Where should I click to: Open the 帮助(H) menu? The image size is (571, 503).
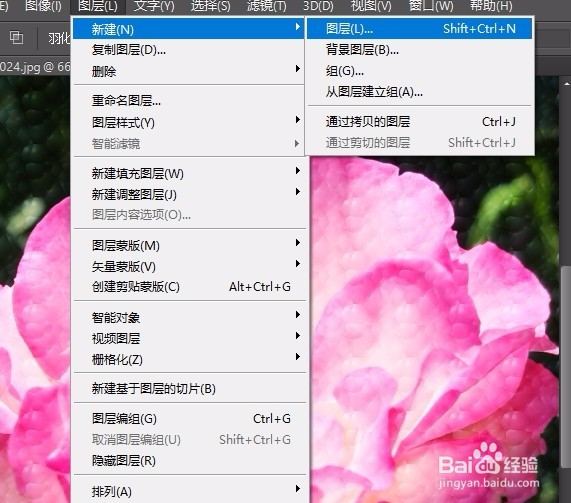(491, 6)
